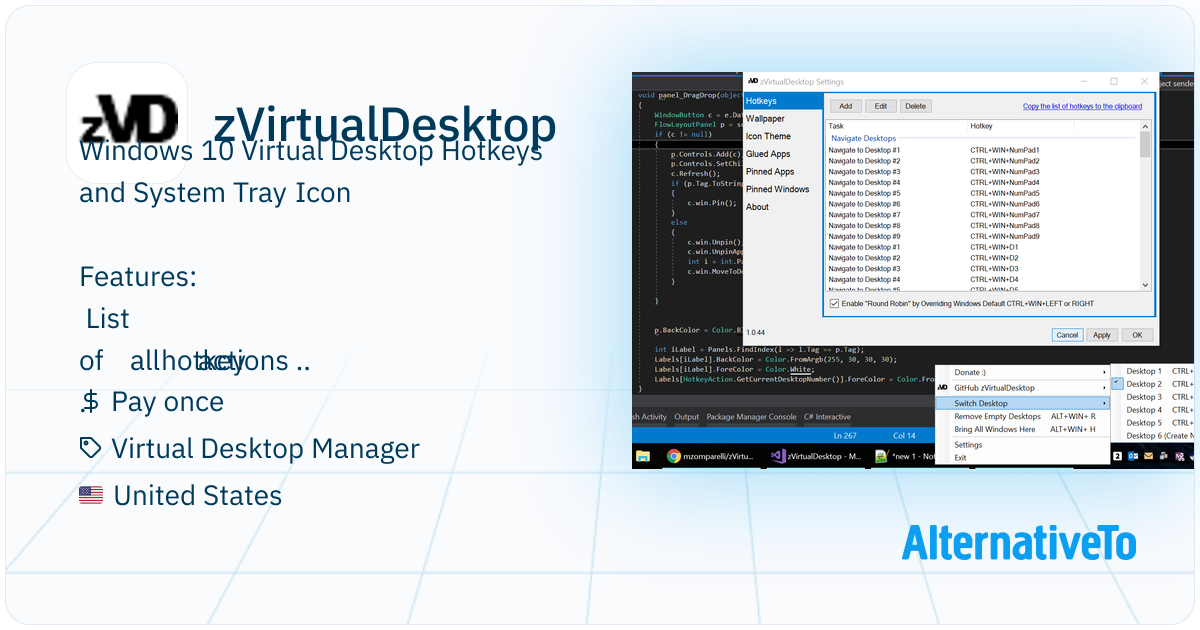Click the Delete hotkey button

pos(915,106)
